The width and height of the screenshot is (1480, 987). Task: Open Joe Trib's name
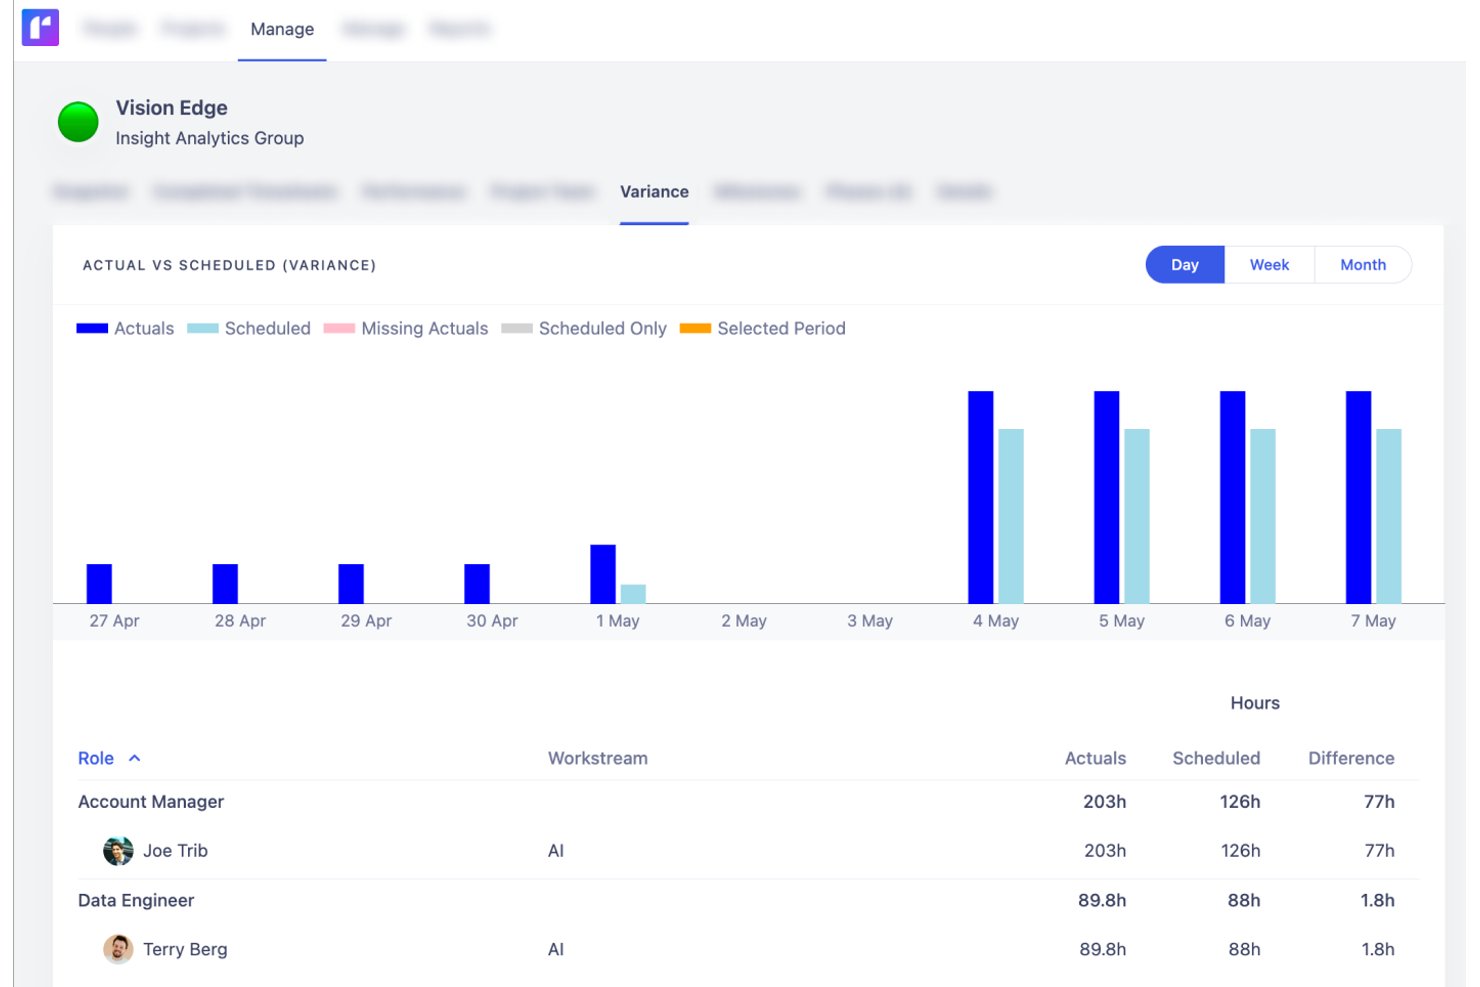tap(175, 851)
